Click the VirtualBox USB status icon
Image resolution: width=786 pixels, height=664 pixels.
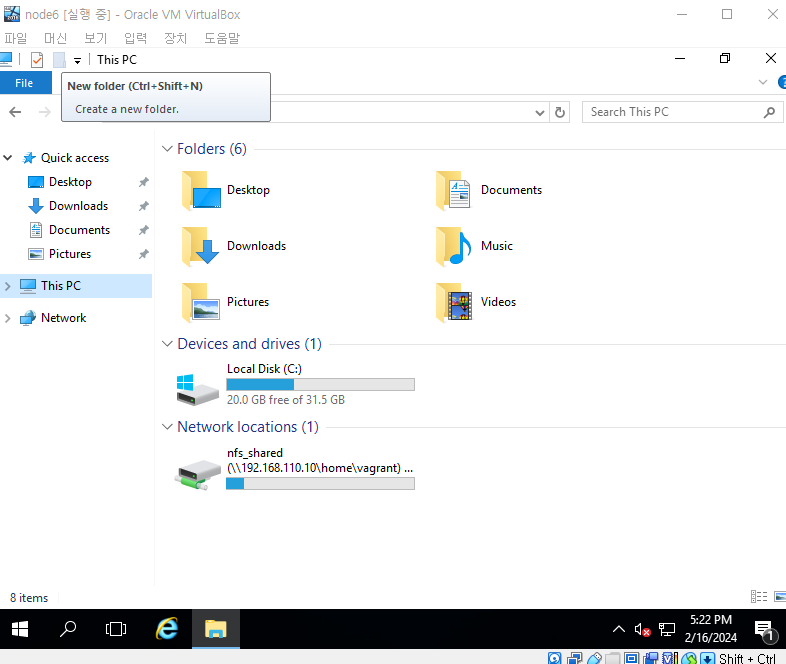[x=594, y=658]
